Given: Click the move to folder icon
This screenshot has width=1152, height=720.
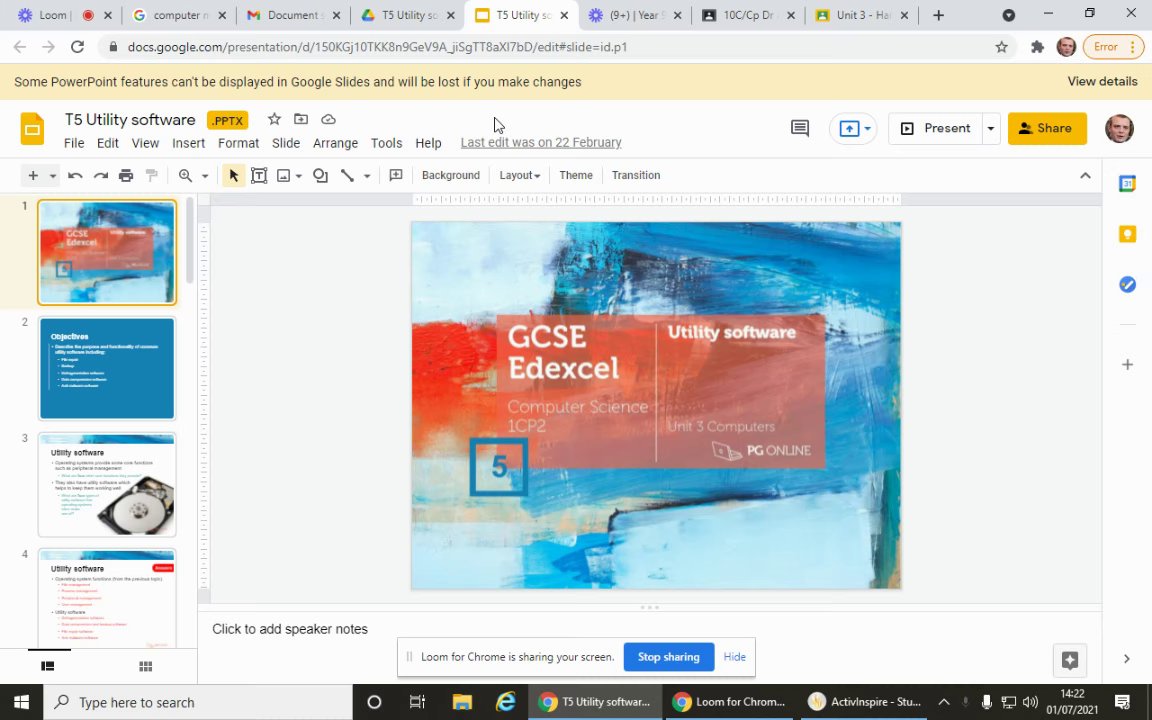Looking at the screenshot, I should coord(301,119).
